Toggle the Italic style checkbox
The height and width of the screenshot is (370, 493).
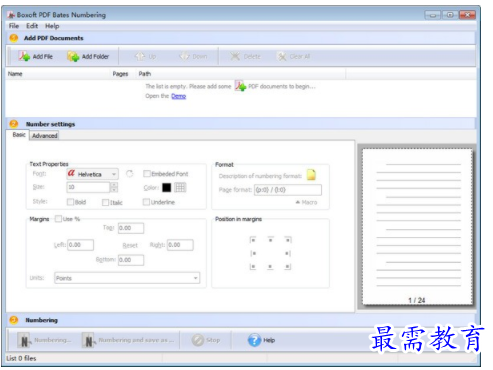point(105,202)
